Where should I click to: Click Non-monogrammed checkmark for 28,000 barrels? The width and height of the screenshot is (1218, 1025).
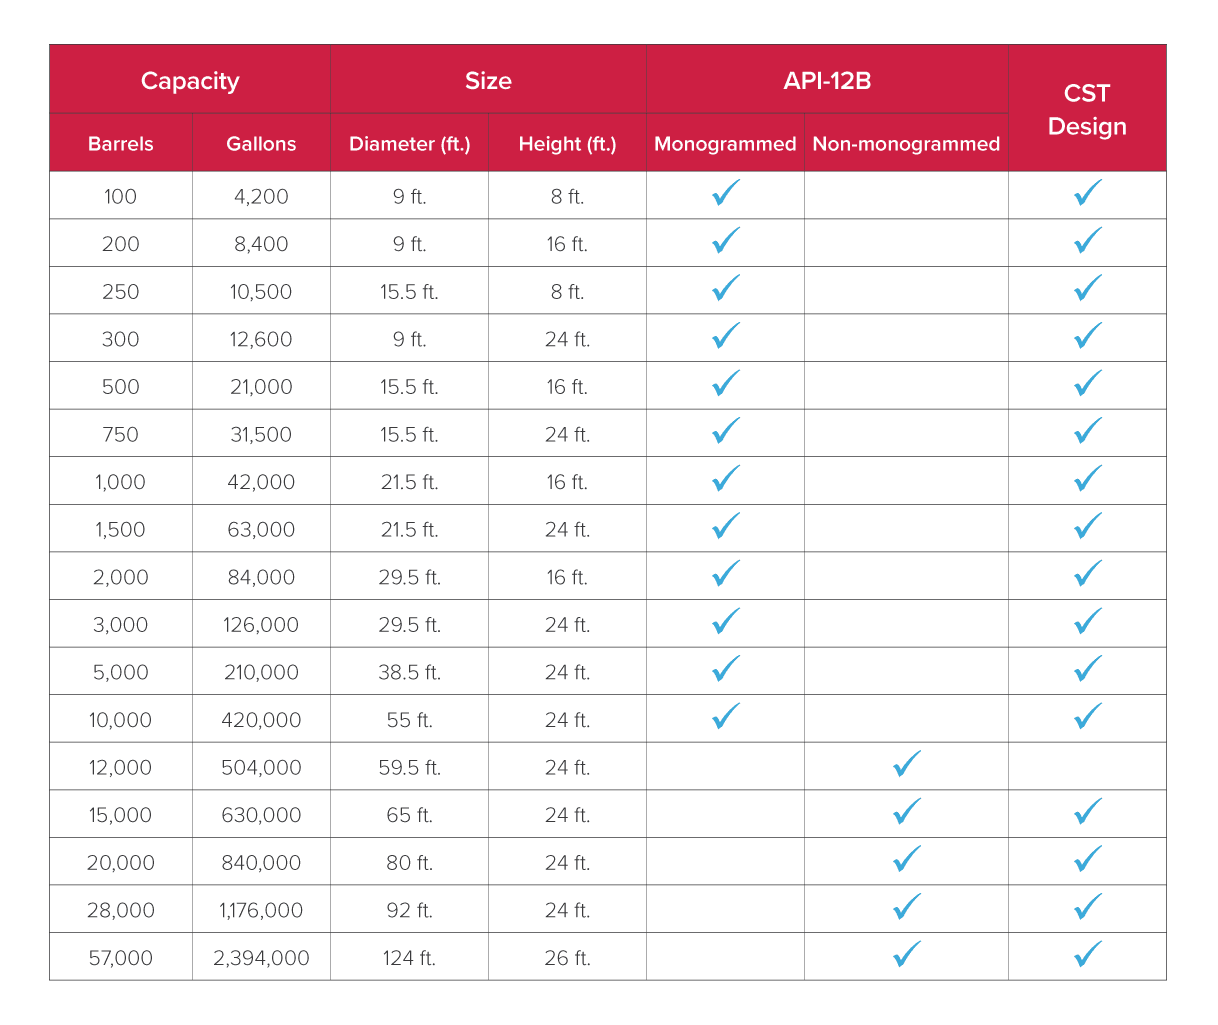pos(907,908)
